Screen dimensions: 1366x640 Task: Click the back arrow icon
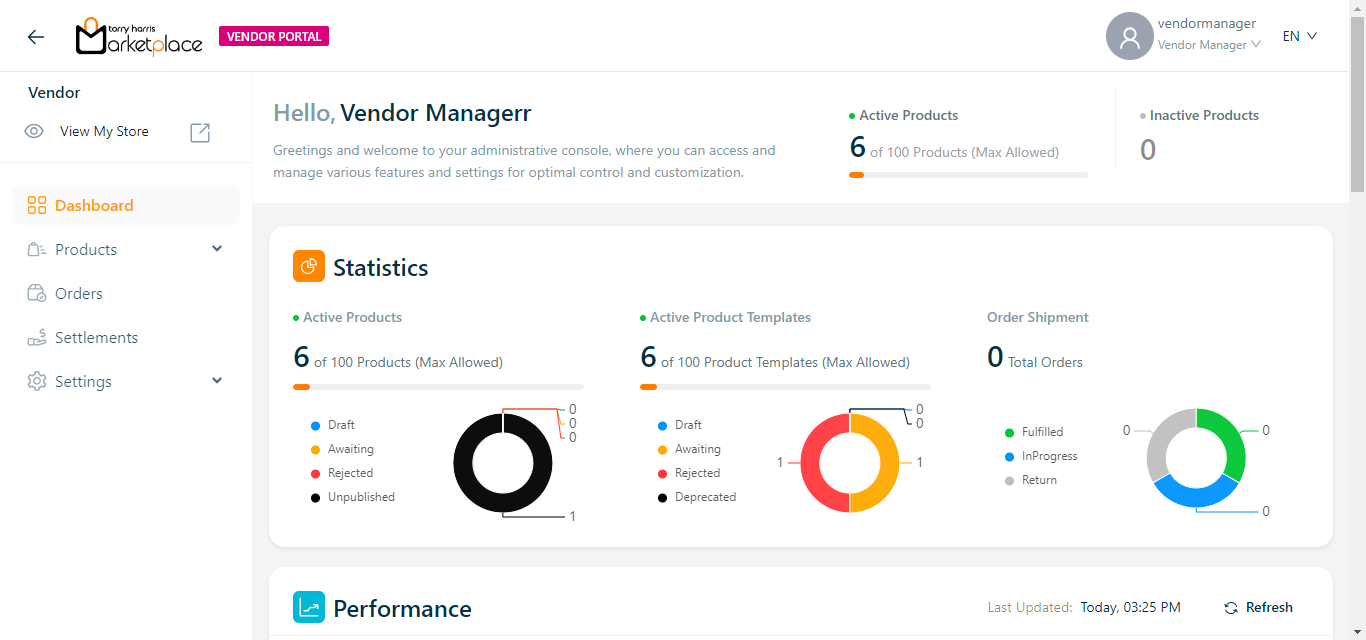point(36,37)
